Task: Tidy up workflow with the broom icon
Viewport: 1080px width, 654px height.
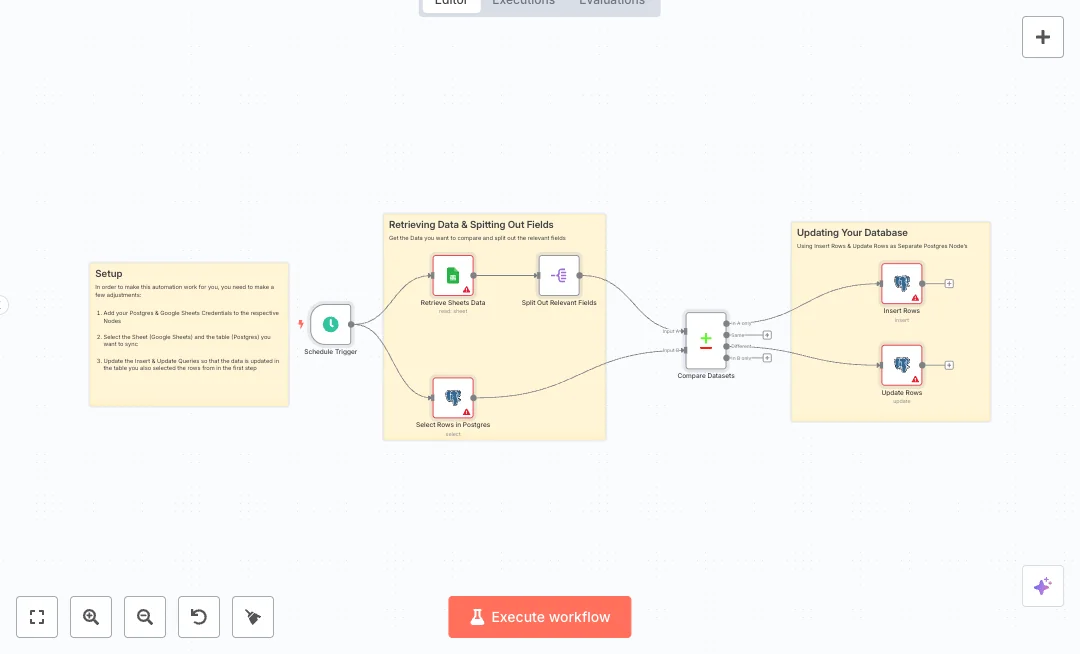Action: 253,617
